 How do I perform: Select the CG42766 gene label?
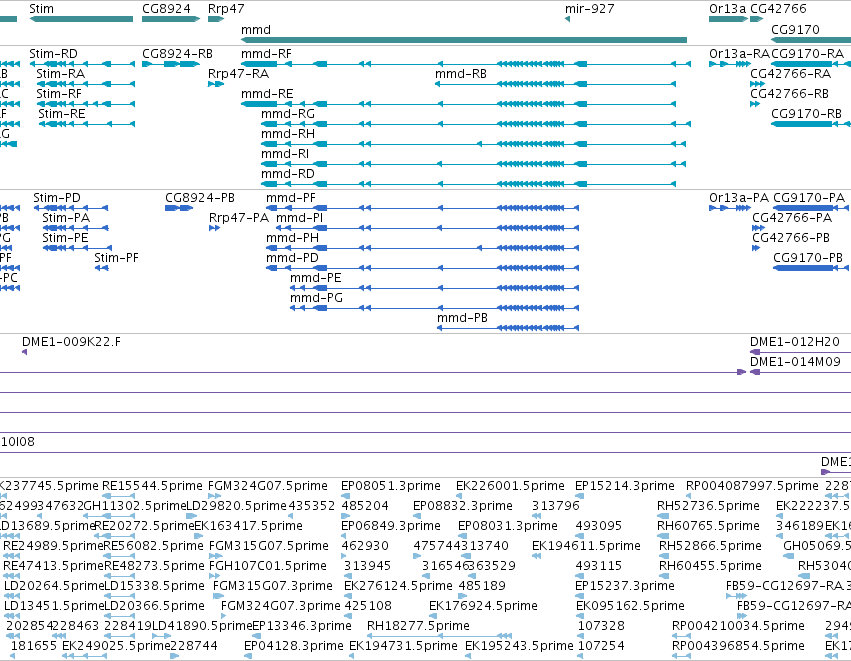tap(778, 9)
